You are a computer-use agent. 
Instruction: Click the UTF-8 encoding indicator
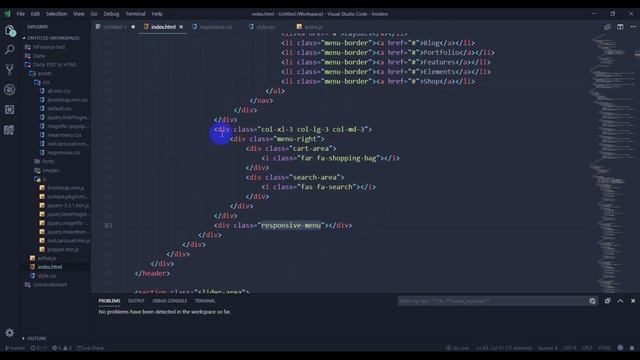569,348
